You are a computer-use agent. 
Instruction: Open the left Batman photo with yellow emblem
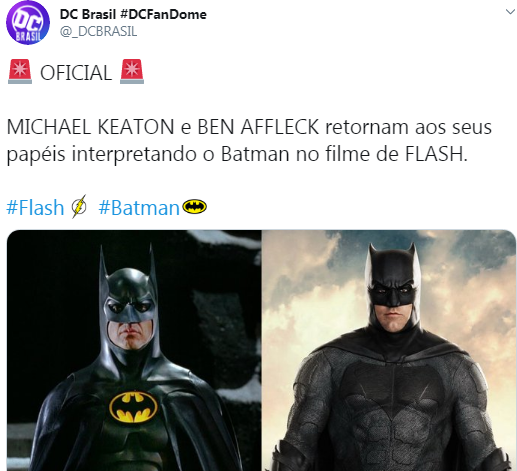(x=134, y=350)
